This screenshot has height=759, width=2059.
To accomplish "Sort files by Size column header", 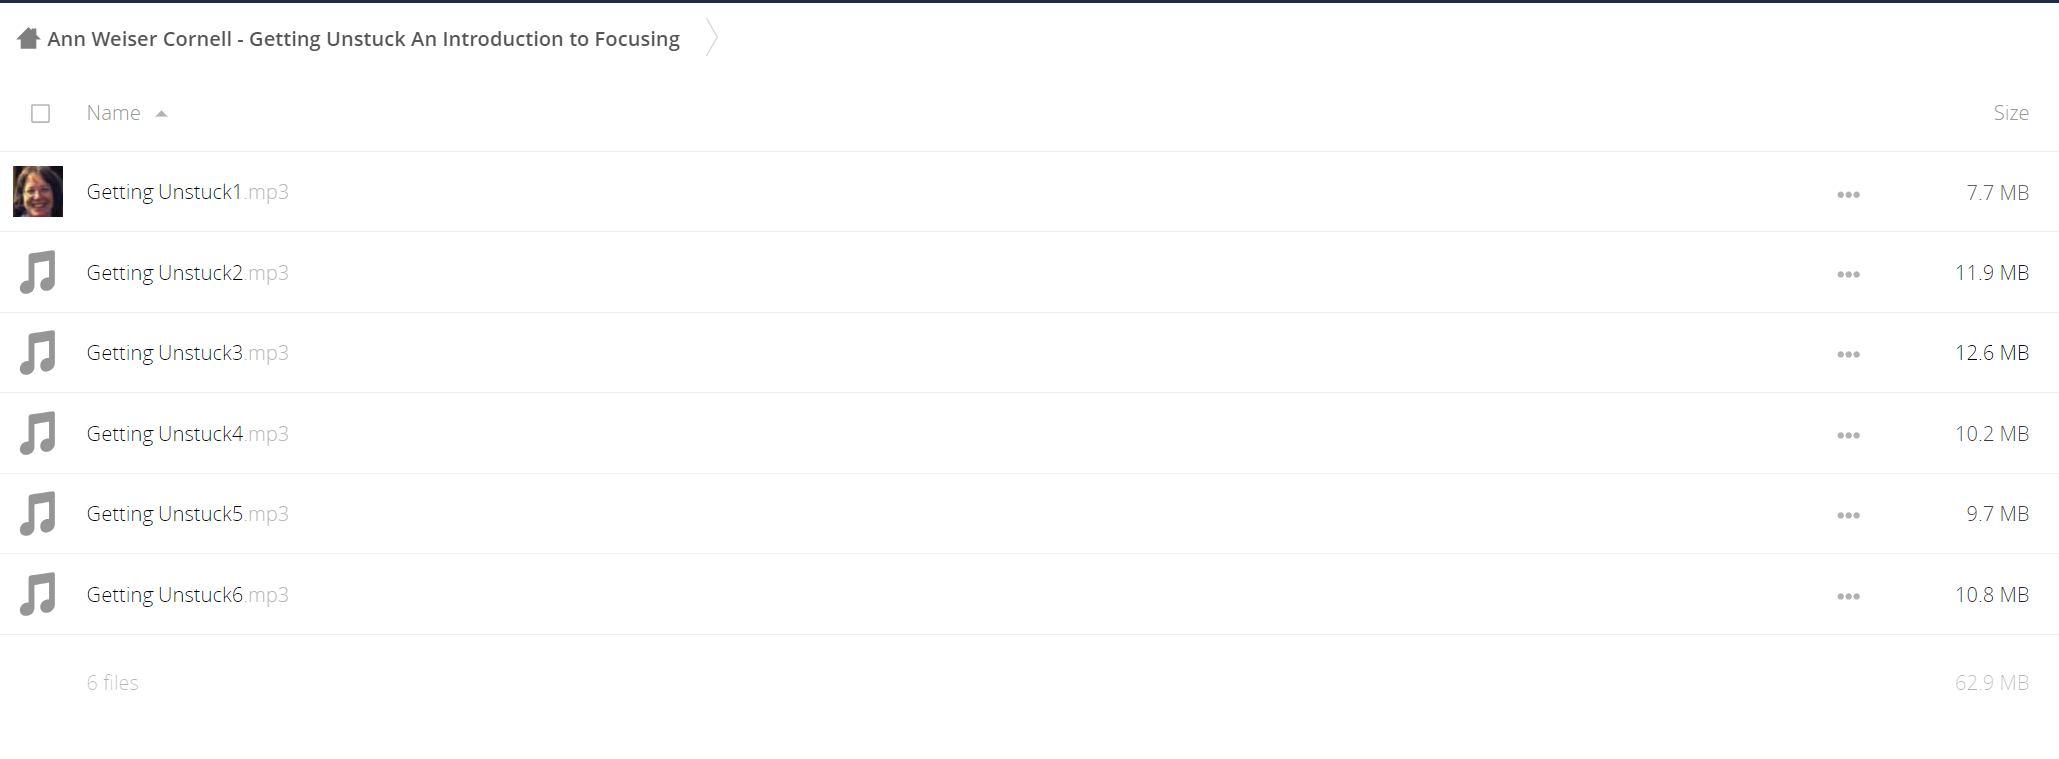I will (2010, 113).
